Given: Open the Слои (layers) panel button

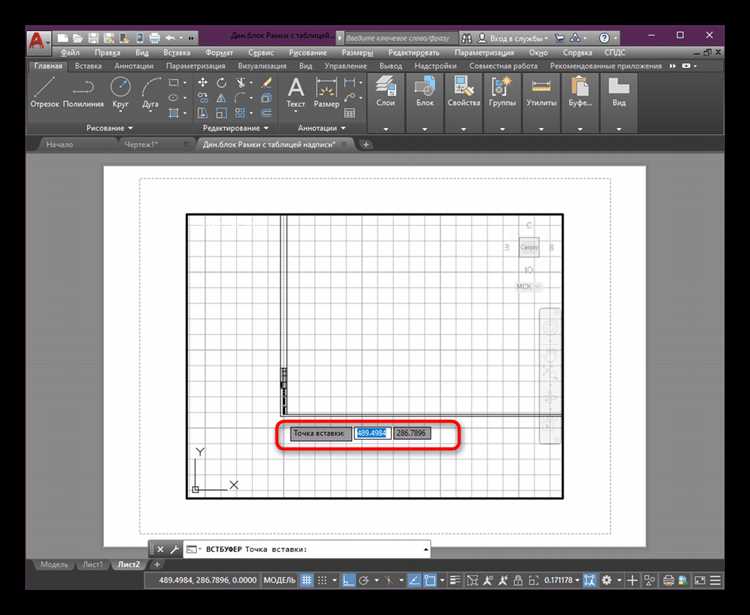Looking at the screenshot, I should (386, 93).
